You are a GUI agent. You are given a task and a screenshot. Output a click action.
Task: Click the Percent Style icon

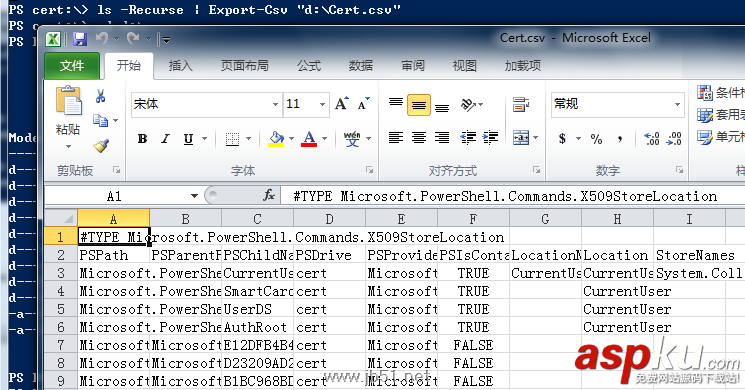(x=596, y=139)
